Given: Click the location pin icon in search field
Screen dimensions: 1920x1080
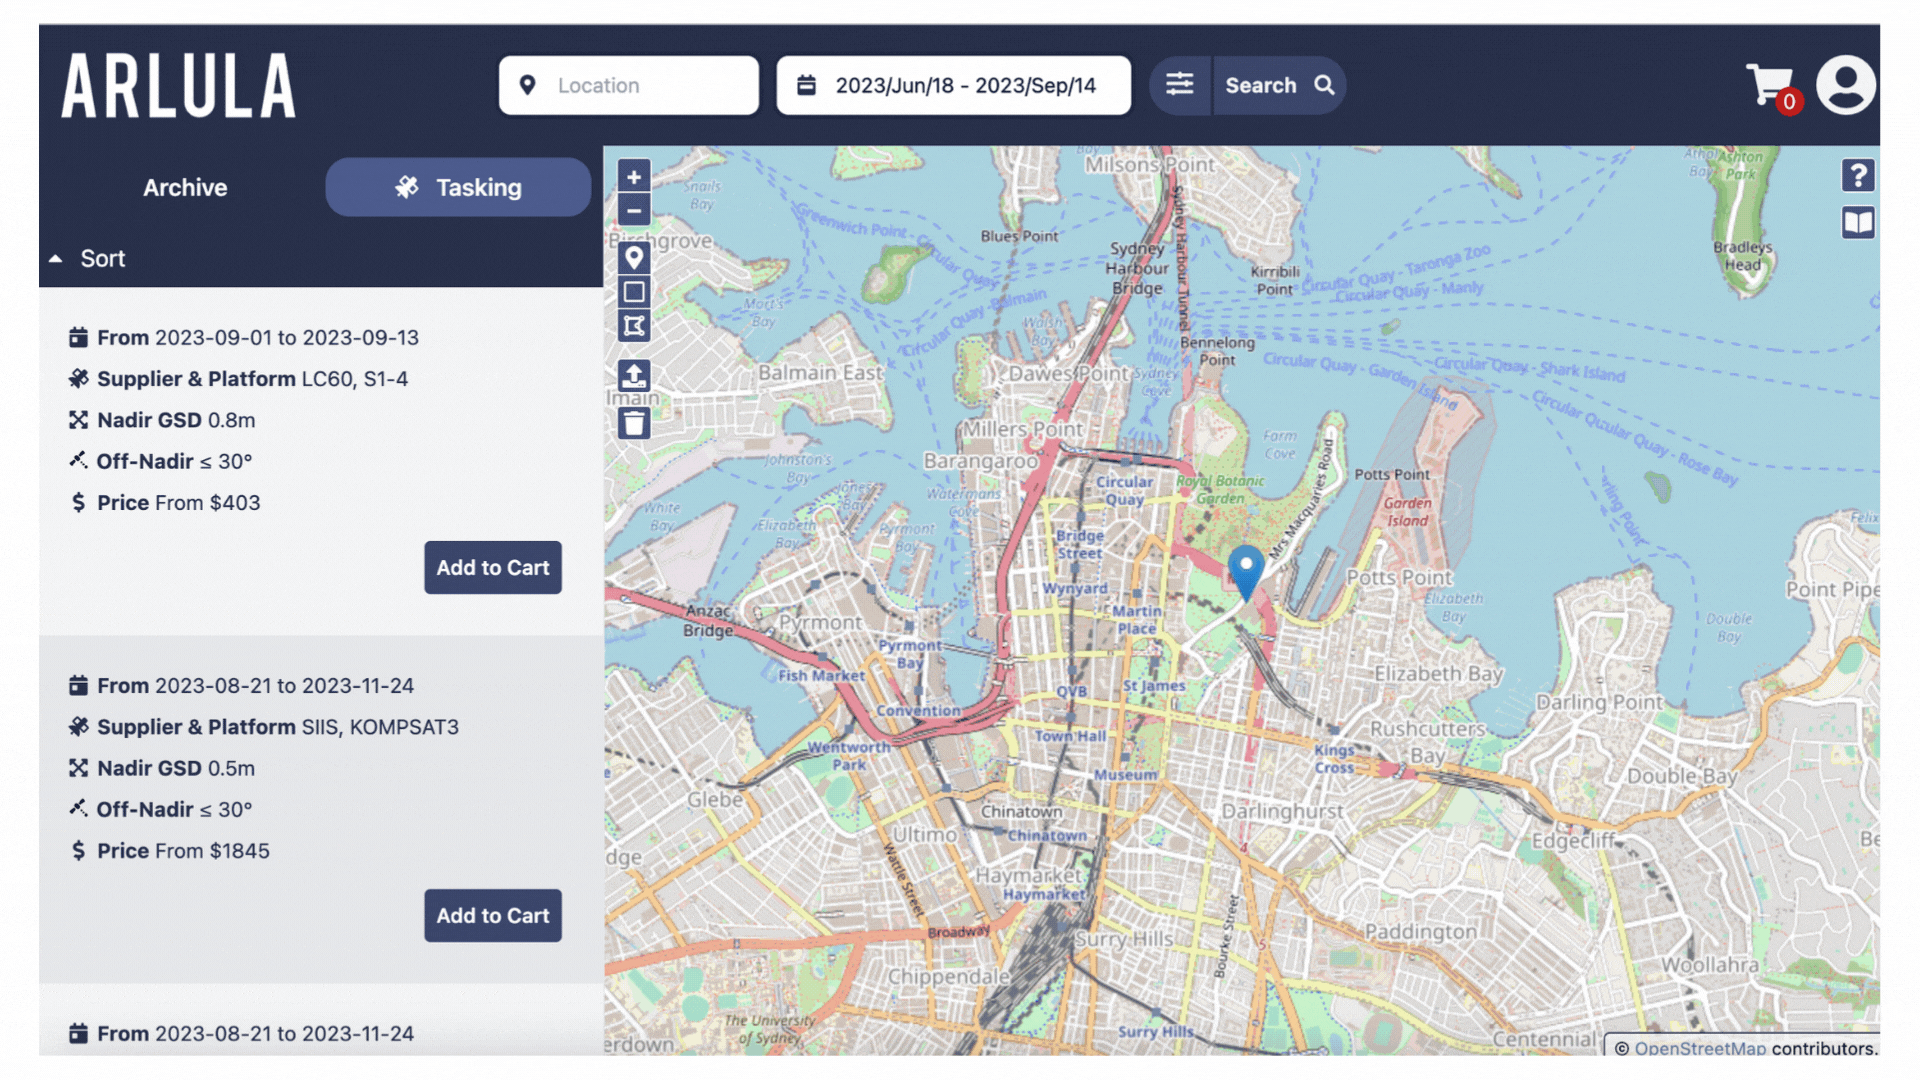Looking at the screenshot, I should coord(528,85).
